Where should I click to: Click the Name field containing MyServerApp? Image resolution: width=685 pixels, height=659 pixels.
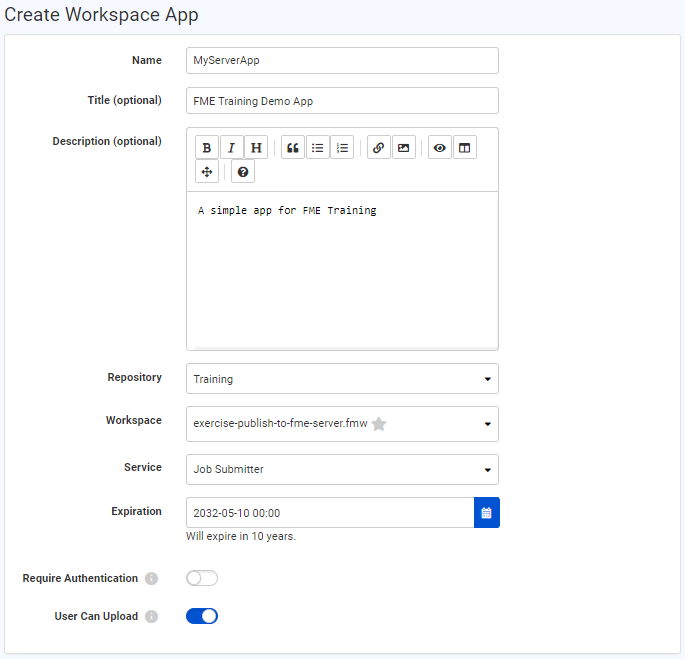pos(342,60)
